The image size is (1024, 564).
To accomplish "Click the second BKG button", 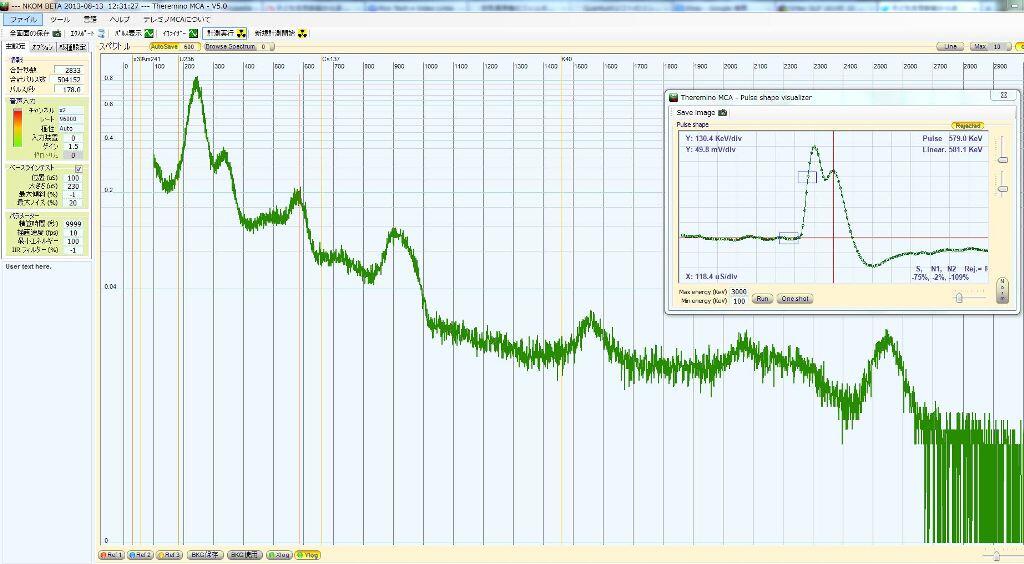I will pos(245,555).
